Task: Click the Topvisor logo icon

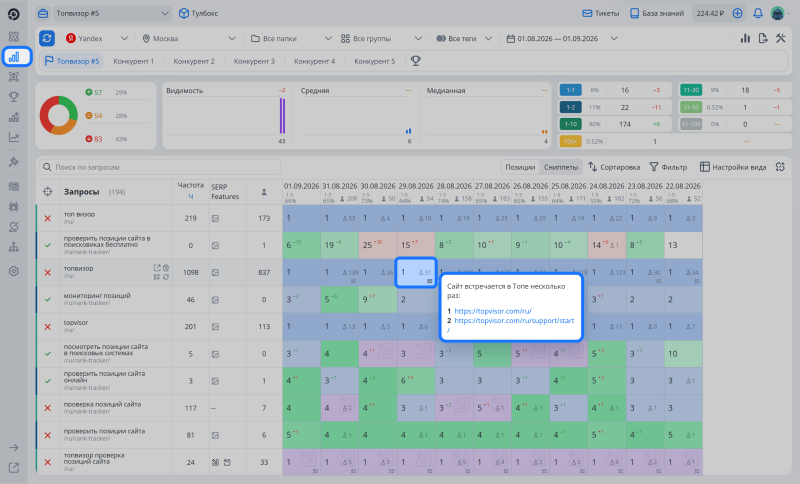Action: pos(14,14)
